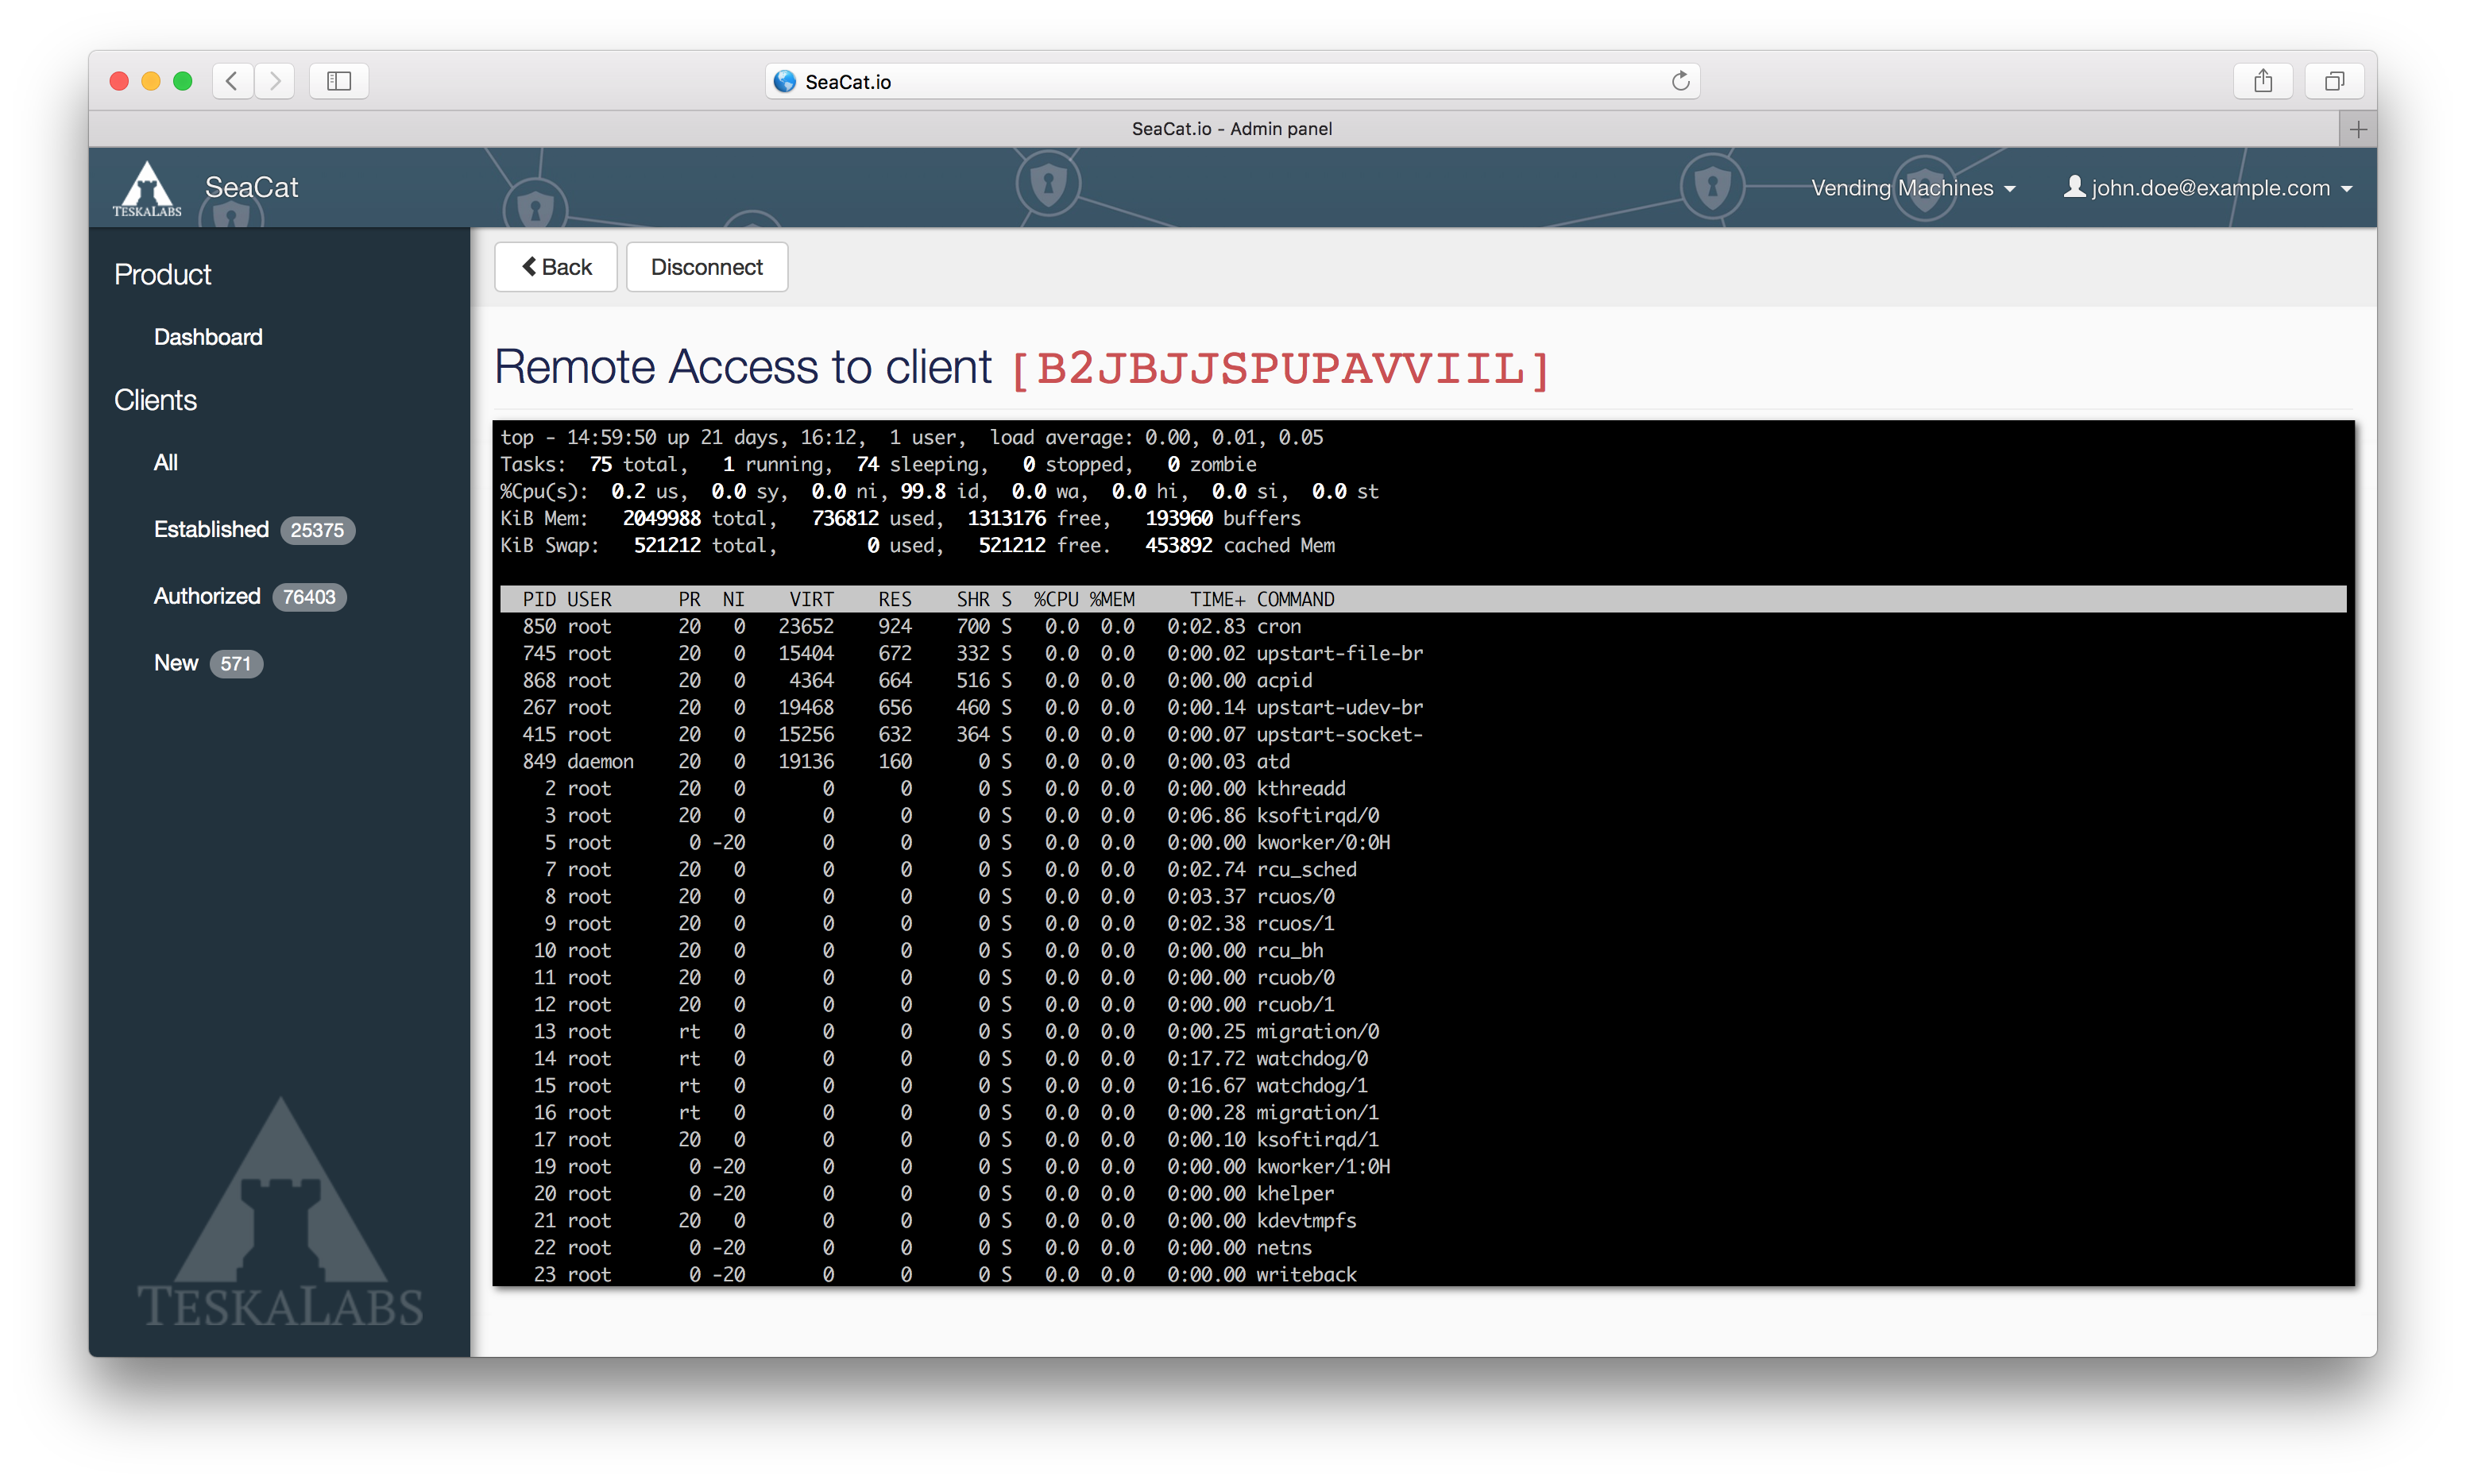This screenshot has height=1484, width=2466.
Task: Open a new tab with plus button
Action: 2357,129
